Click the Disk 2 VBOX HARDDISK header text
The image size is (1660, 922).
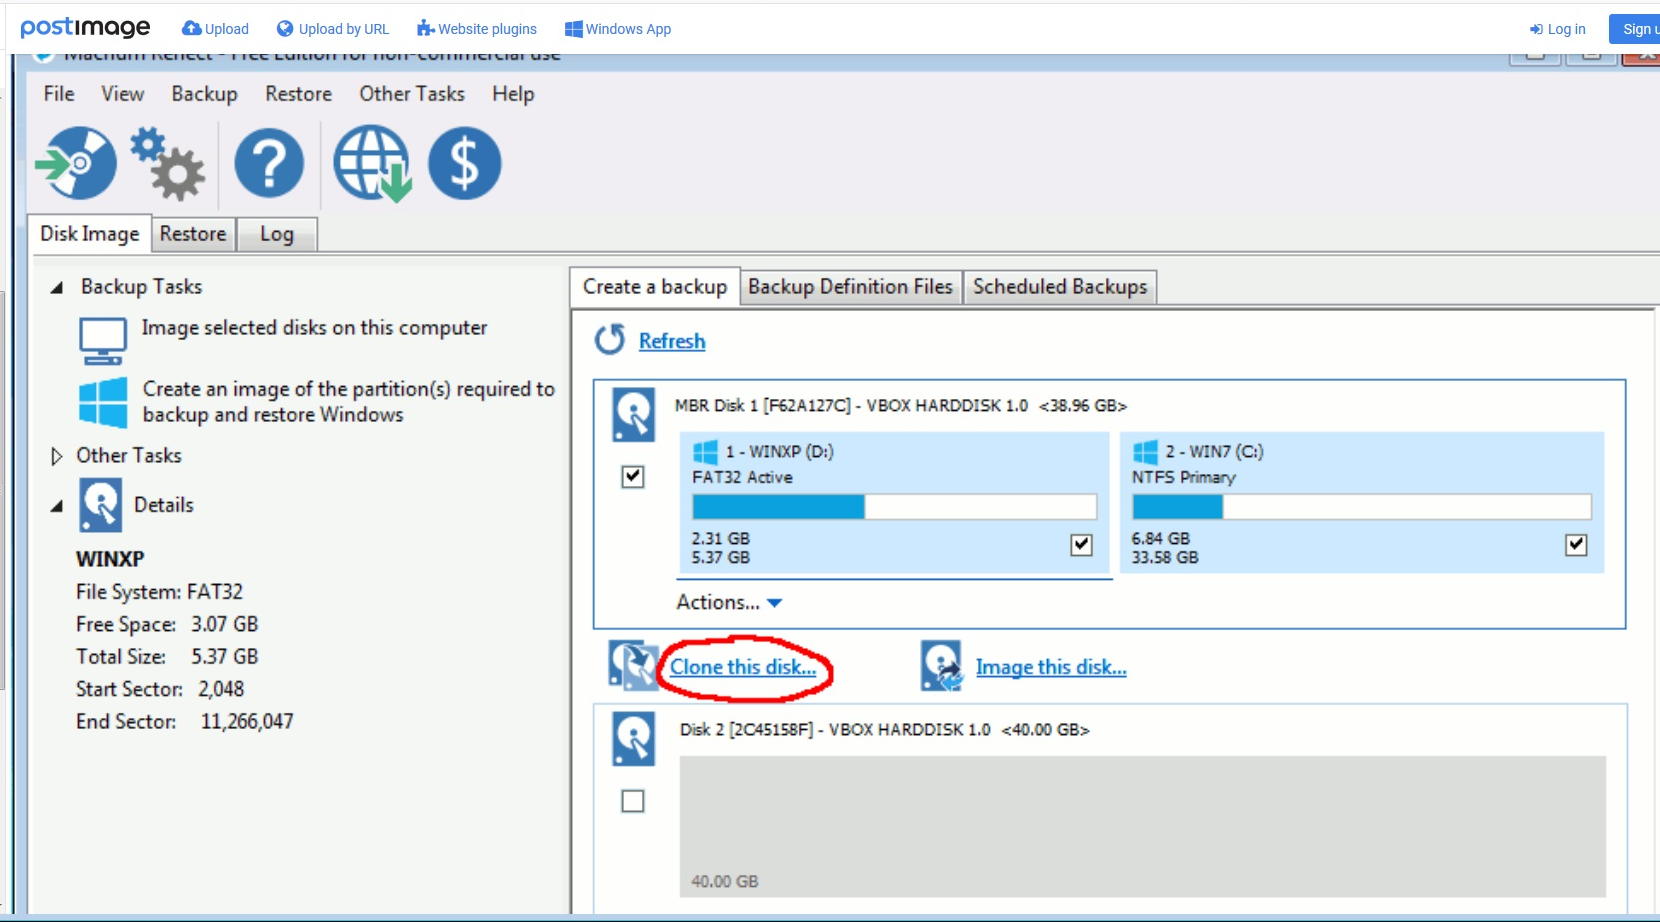[x=884, y=730]
